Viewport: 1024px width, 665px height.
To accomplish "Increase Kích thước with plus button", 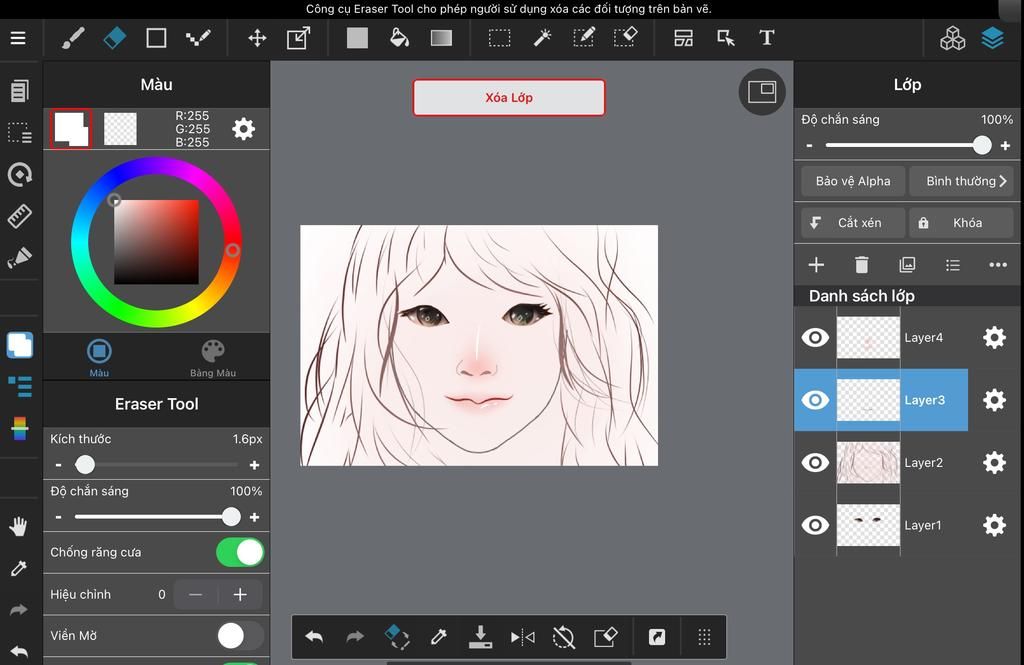I will tap(255, 465).
